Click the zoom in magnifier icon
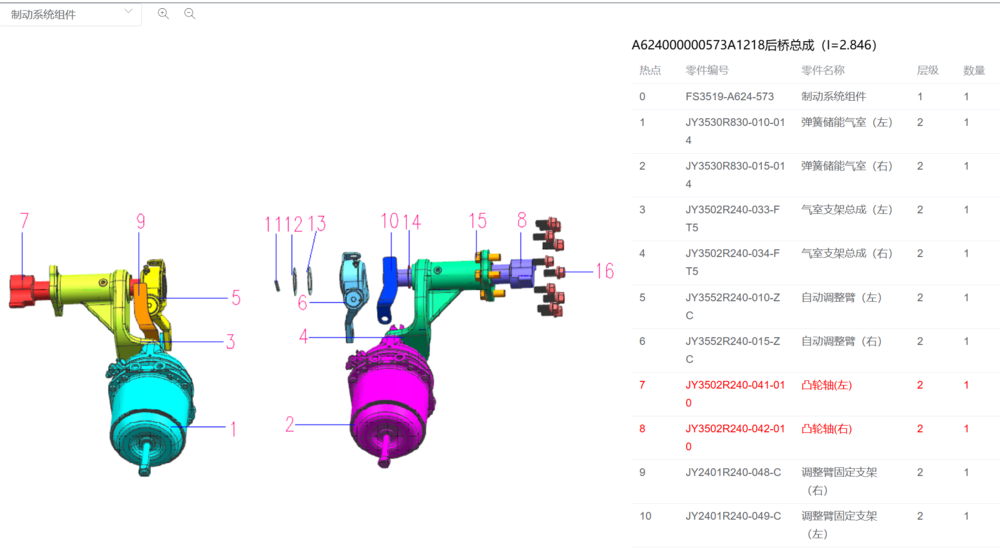Viewport: 1000px width, 550px height. (x=163, y=14)
